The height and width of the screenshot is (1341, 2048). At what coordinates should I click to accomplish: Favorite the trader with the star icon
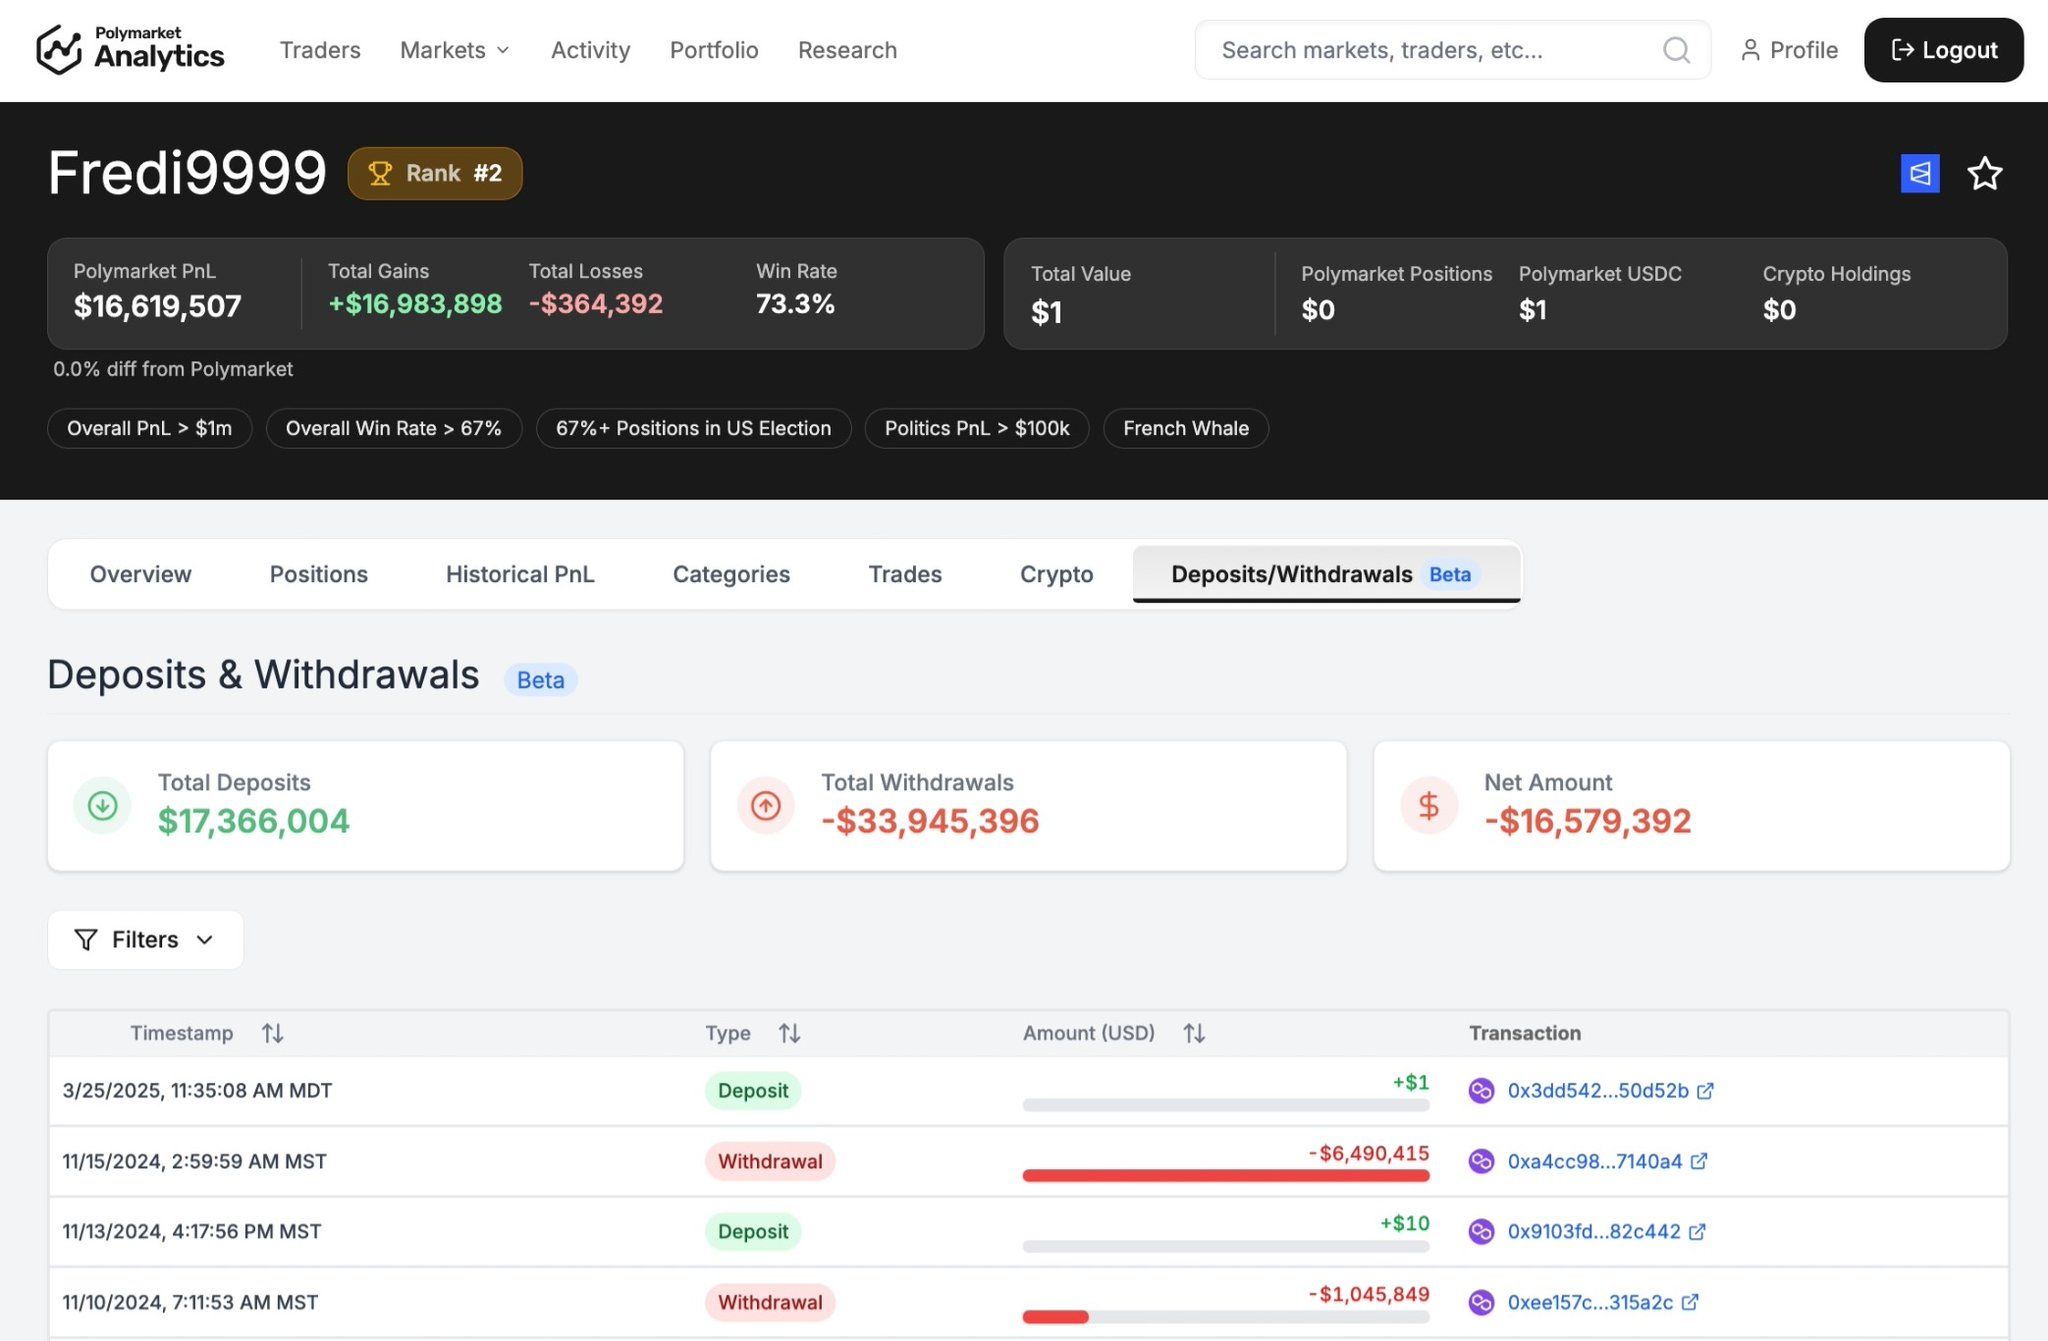pos(1984,174)
